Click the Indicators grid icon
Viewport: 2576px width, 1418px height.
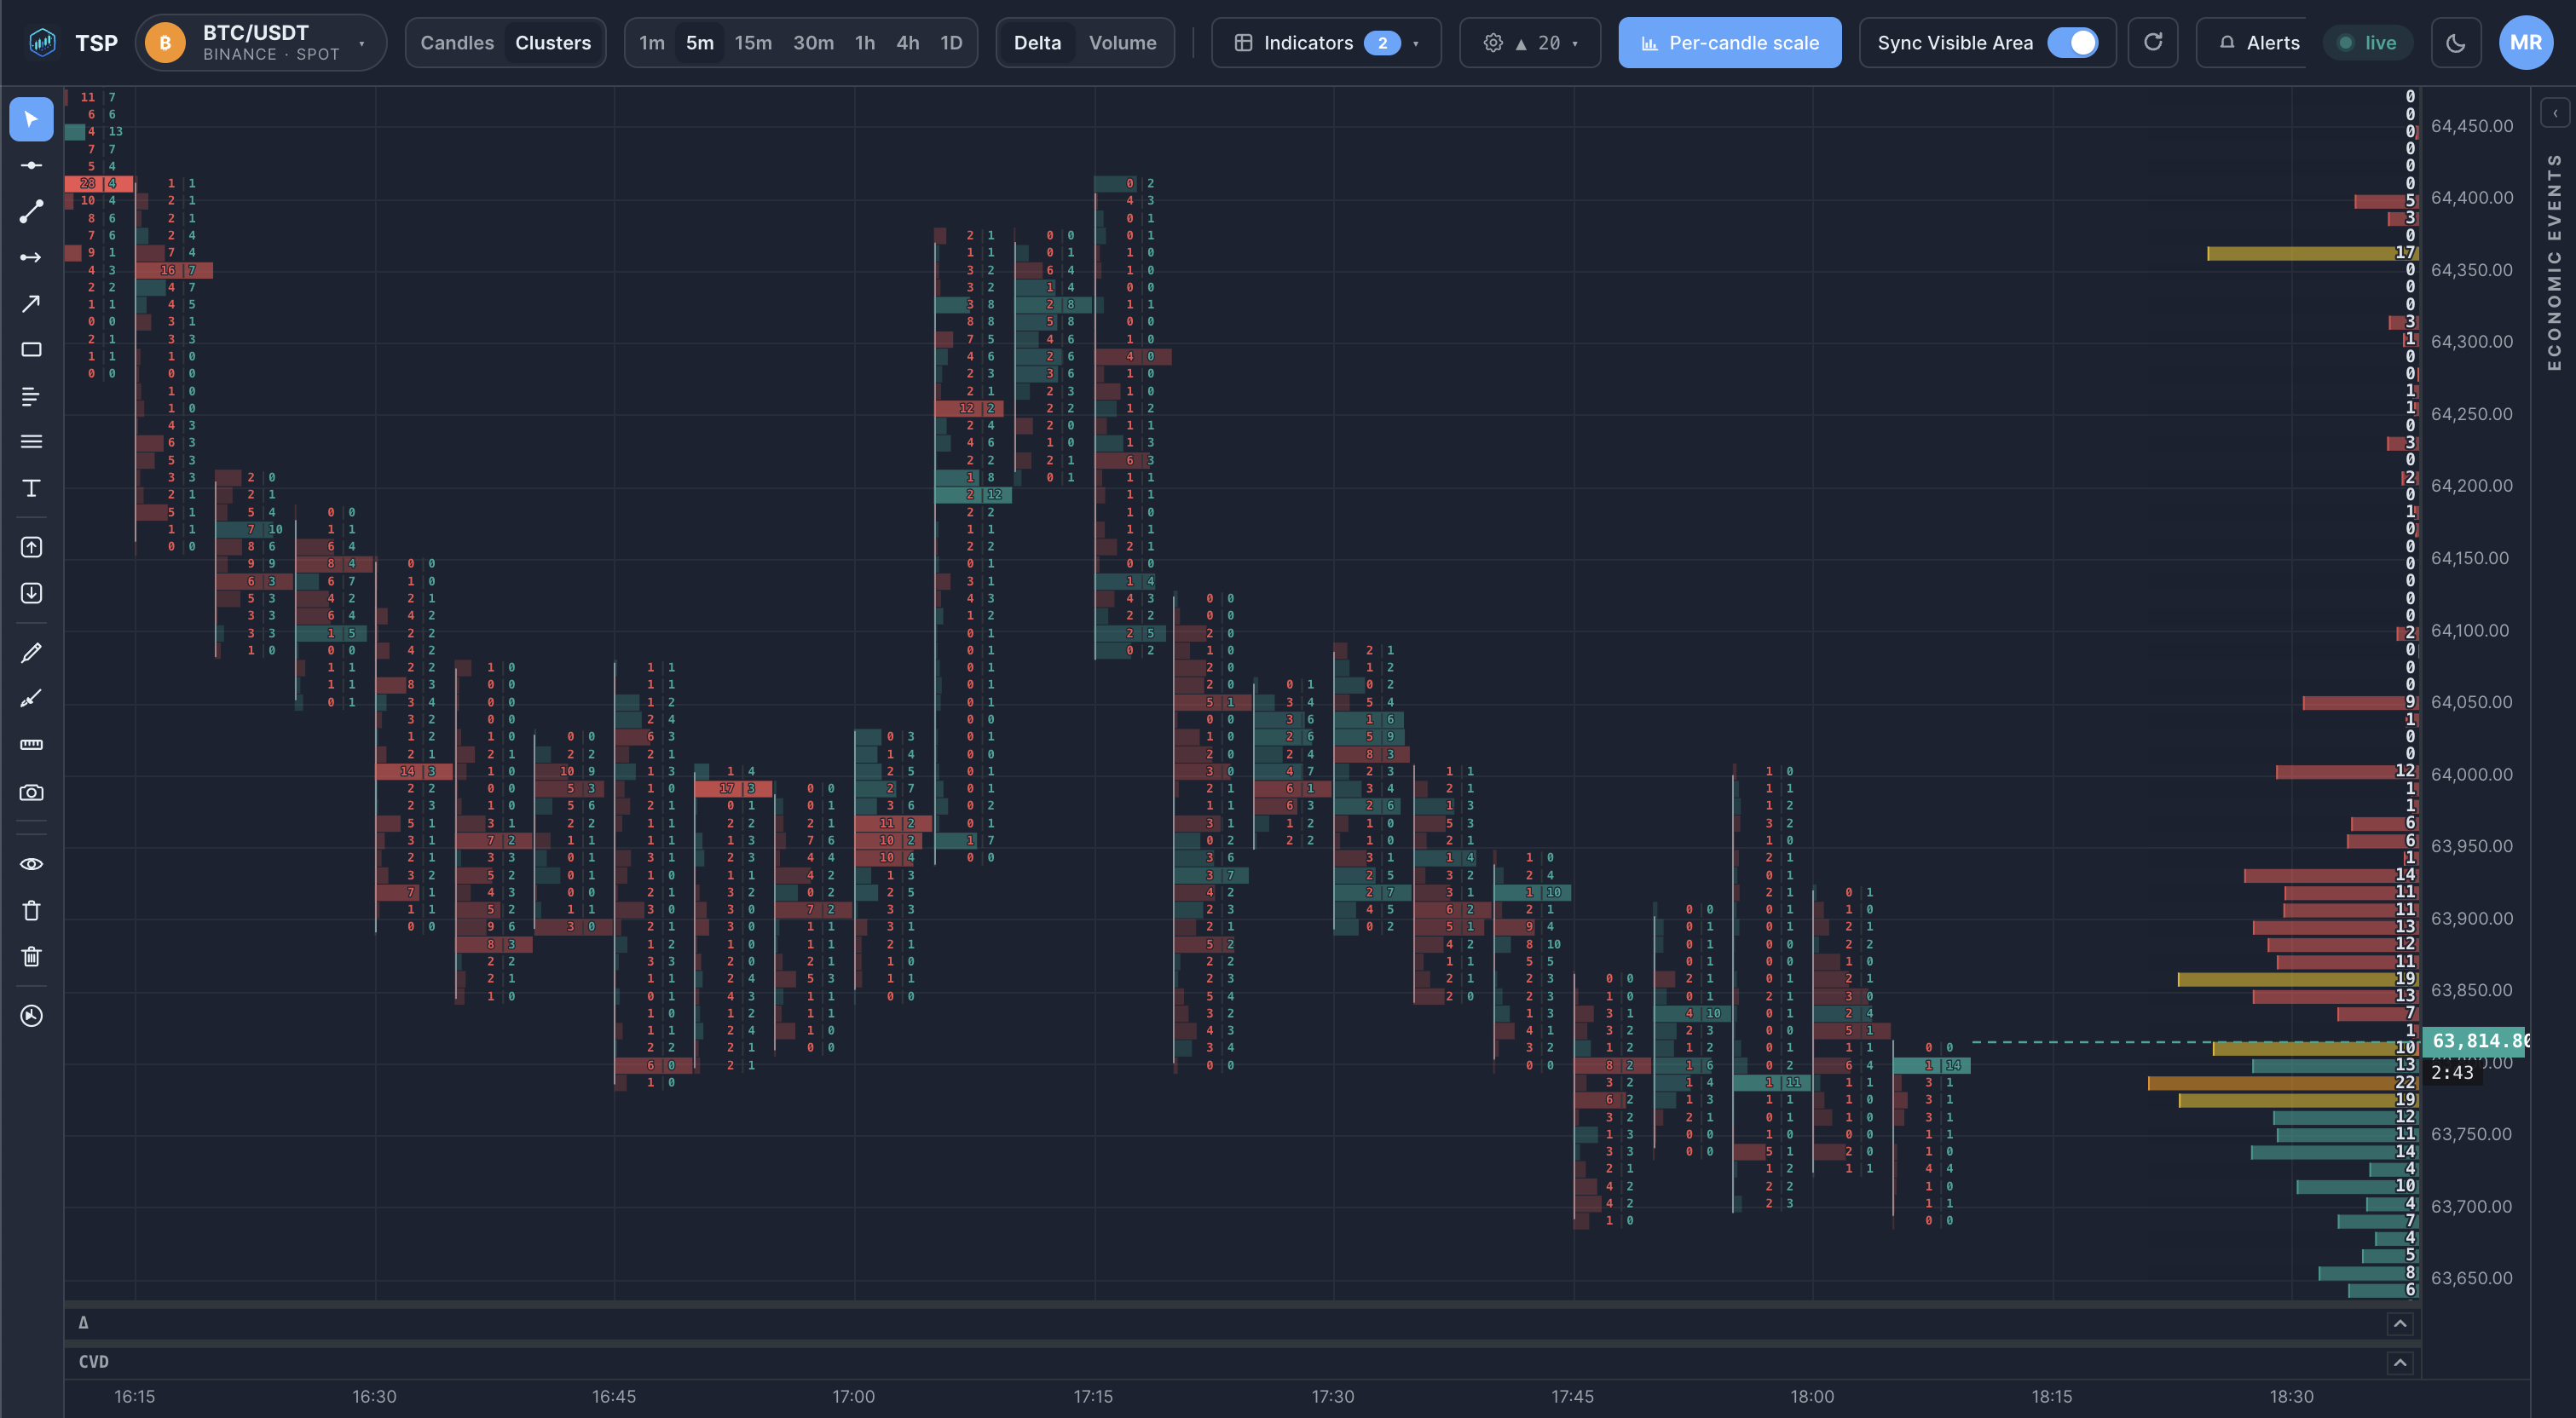point(1243,43)
